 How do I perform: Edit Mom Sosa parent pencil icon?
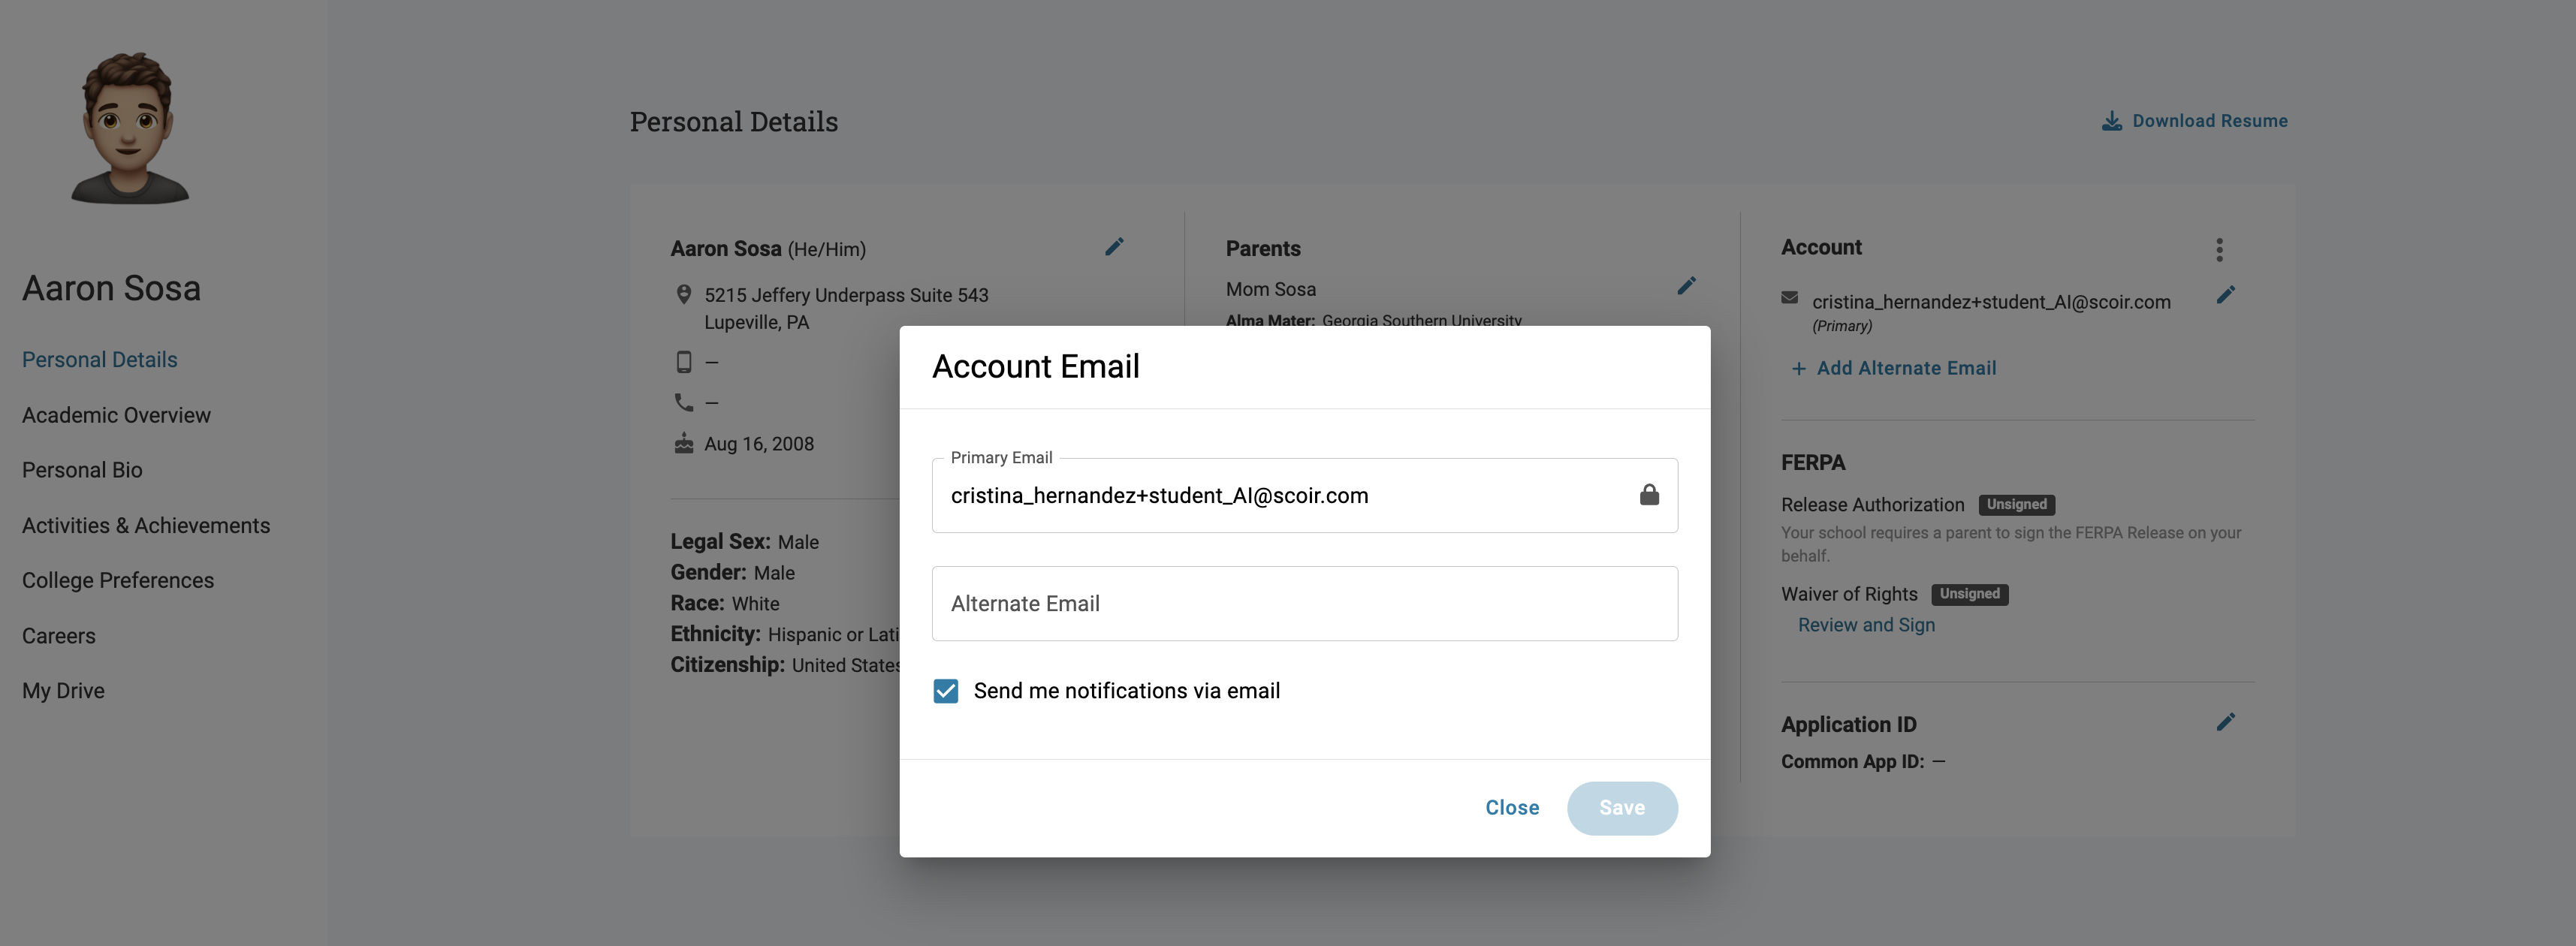click(x=1686, y=286)
